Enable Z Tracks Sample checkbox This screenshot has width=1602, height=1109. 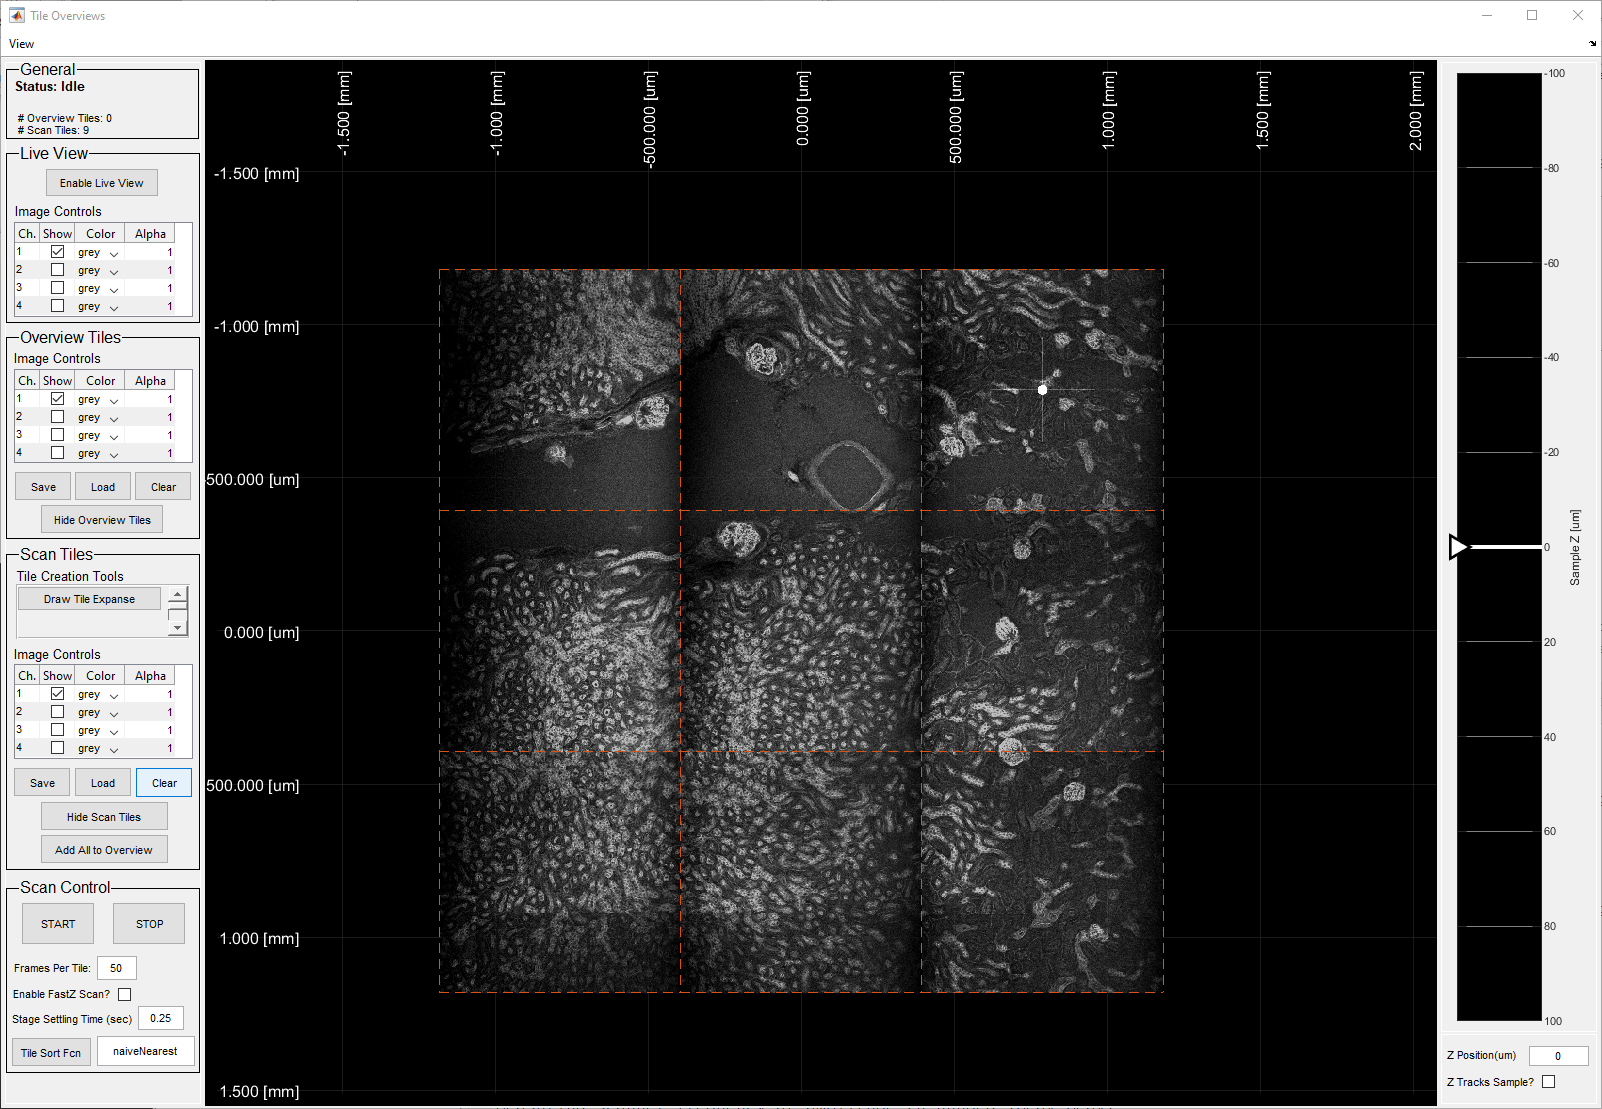[x=1548, y=1082]
